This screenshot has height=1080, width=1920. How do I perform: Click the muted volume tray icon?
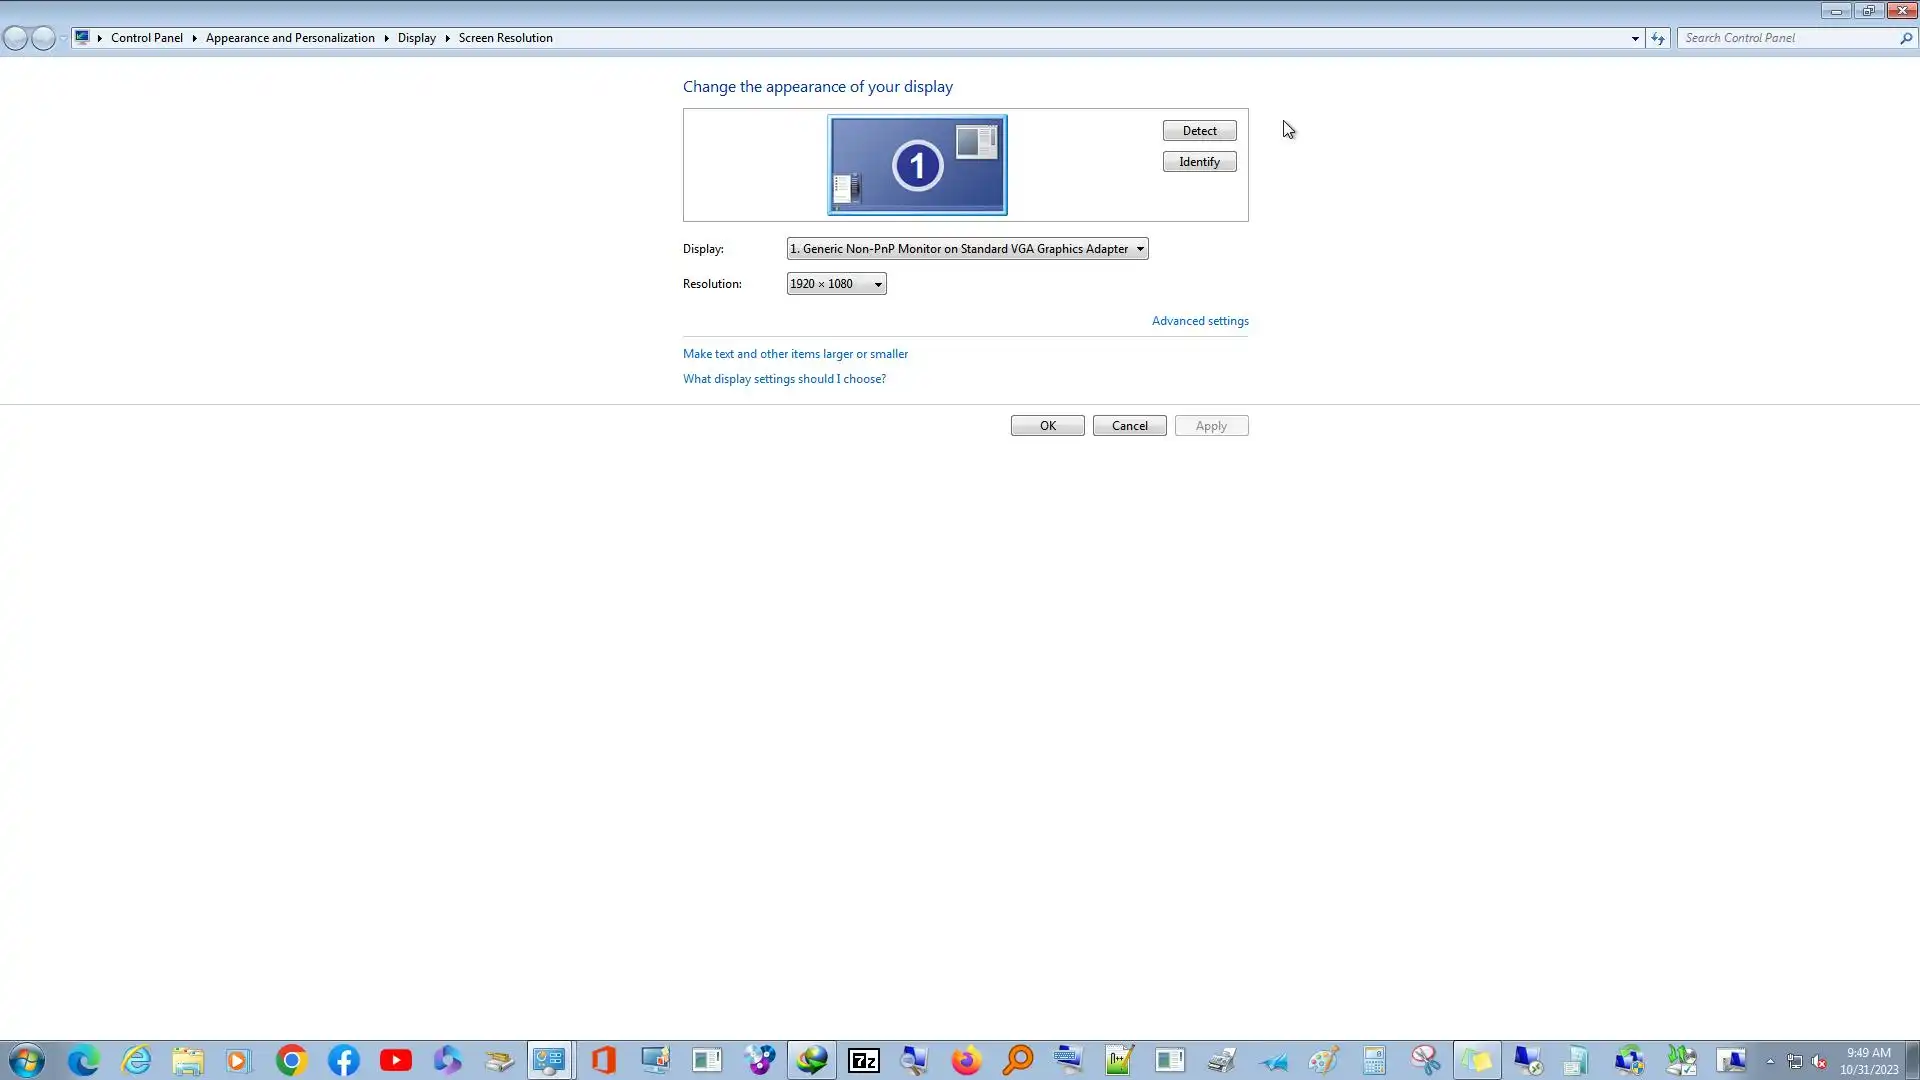1820,1061
